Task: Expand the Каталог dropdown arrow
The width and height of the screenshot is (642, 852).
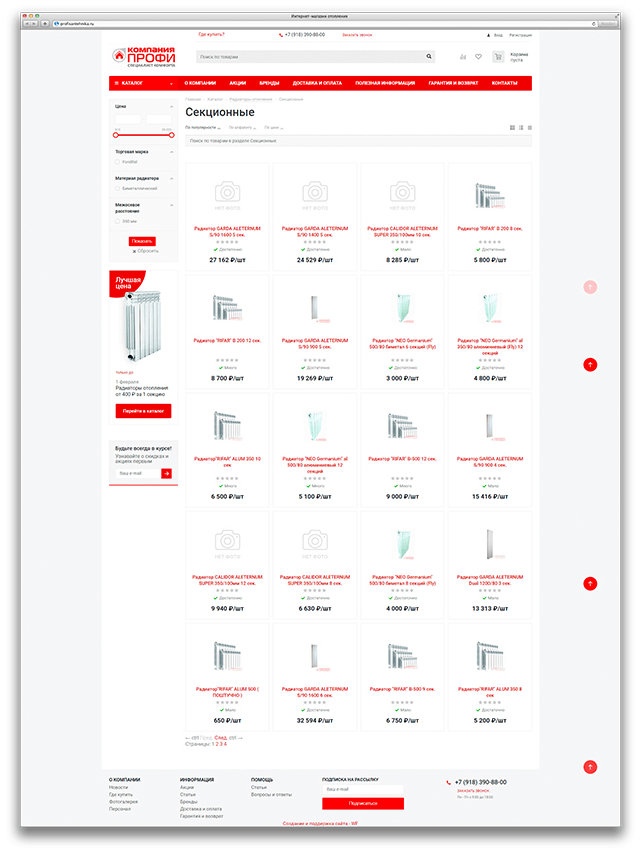Action: click(171, 84)
